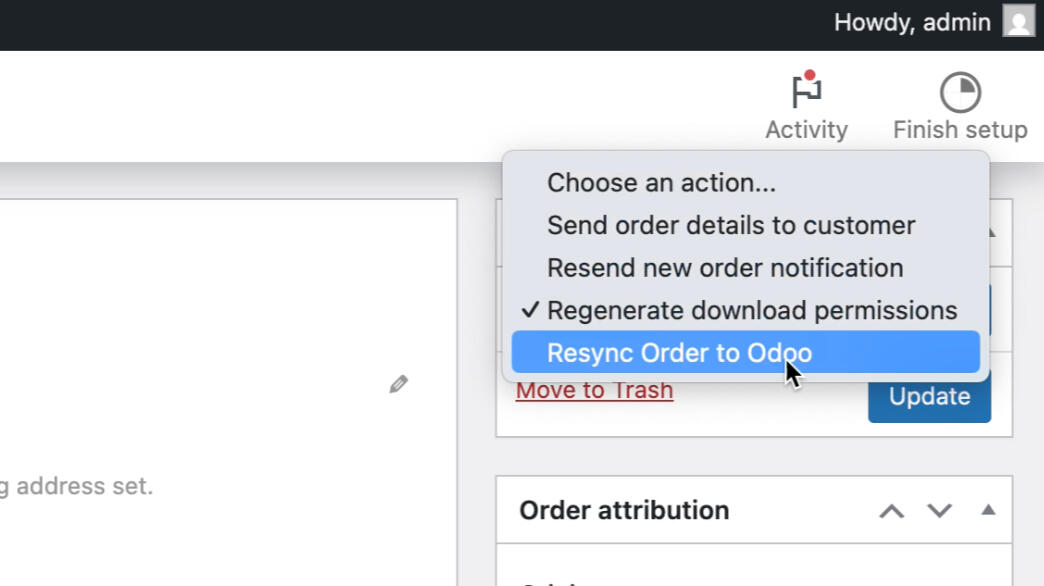Choose 'Send order details to customer'
This screenshot has height=586, width=1044.
[x=731, y=225]
